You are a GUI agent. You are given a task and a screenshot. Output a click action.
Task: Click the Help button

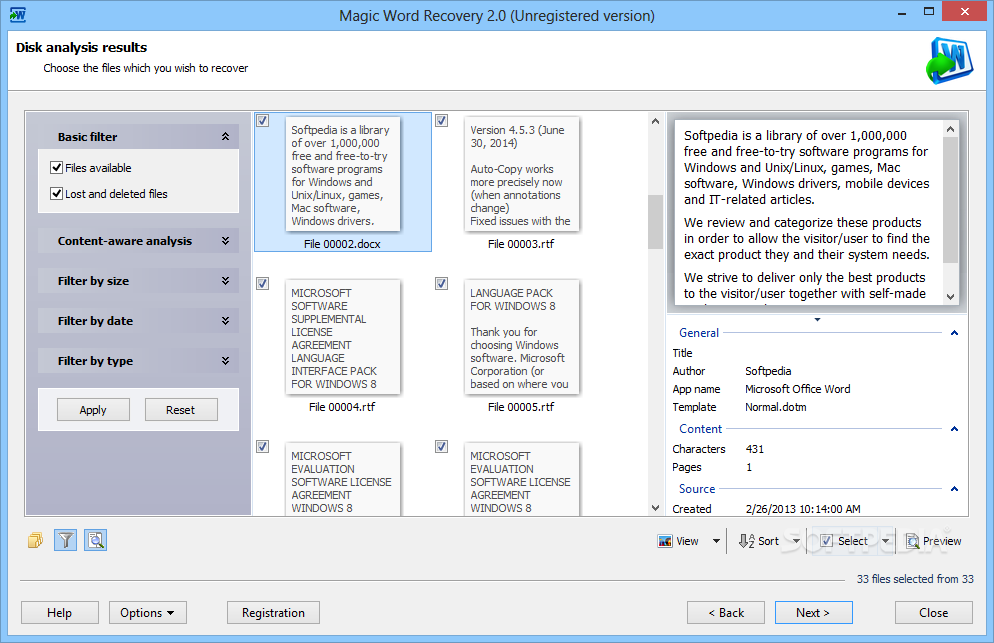(60, 613)
